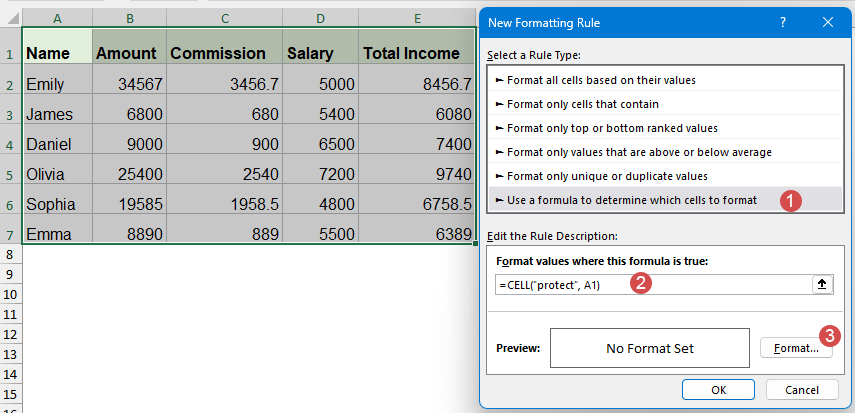Click the Cancel button
Screen dimensions: 855x413
pyautogui.click(x=802, y=389)
